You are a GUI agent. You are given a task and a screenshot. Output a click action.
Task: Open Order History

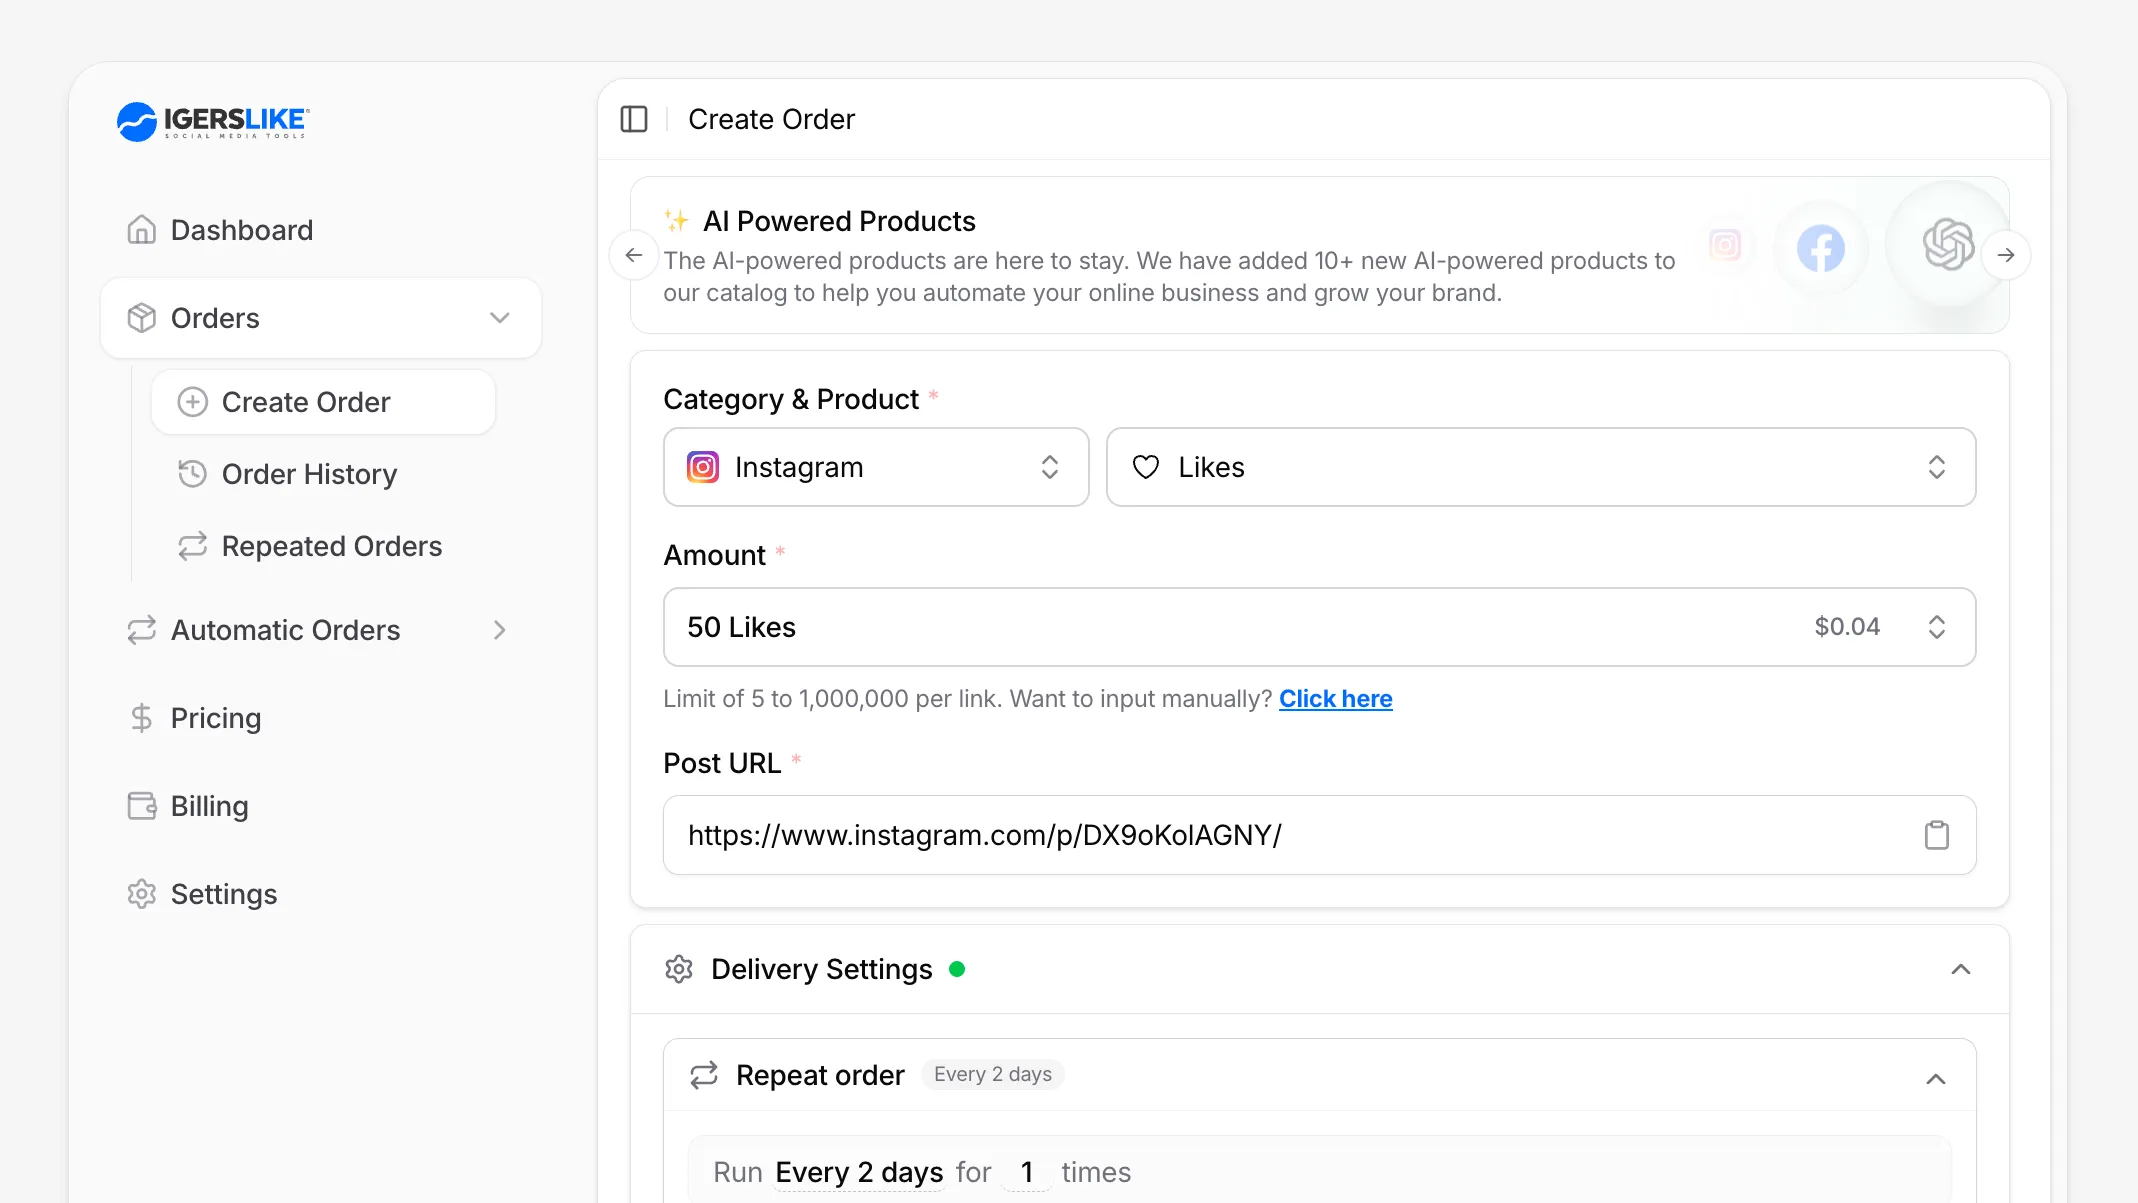(x=324, y=474)
